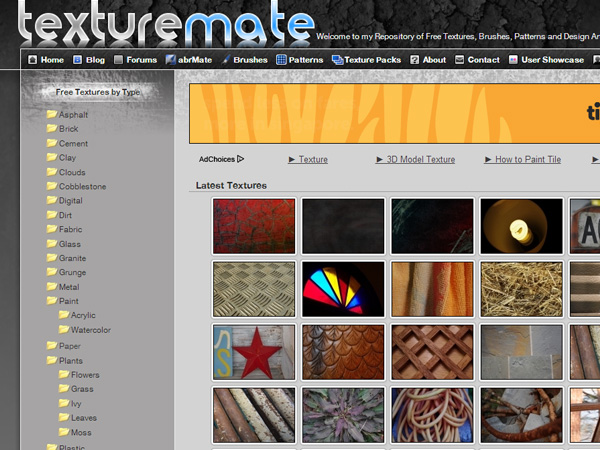
Task: Open the Home menu item
Action: pos(52,60)
